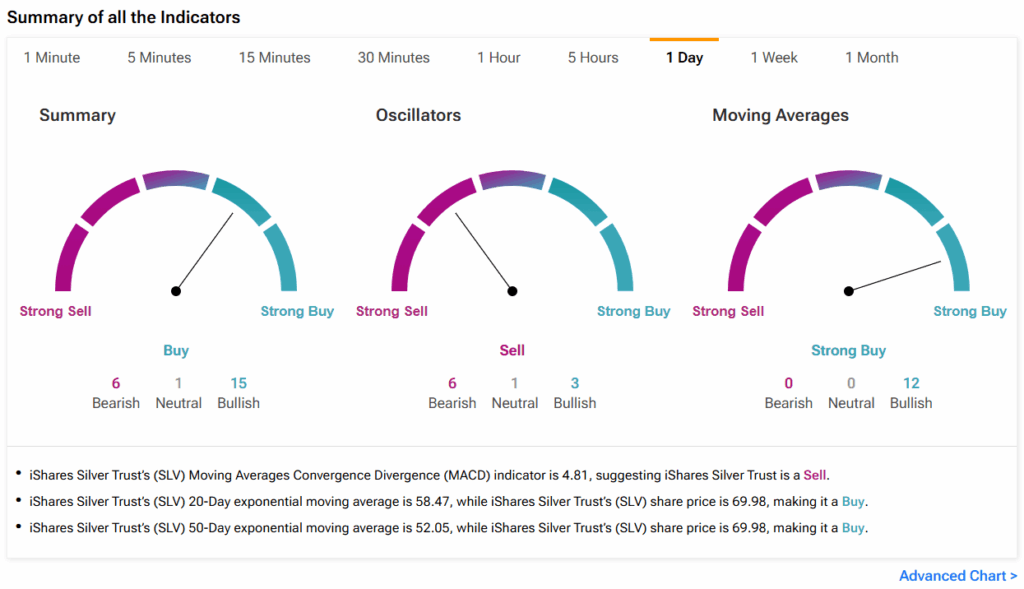Viewport: 1024px width, 589px height.
Task: Click the Oscillators section heading
Action: 418,115
